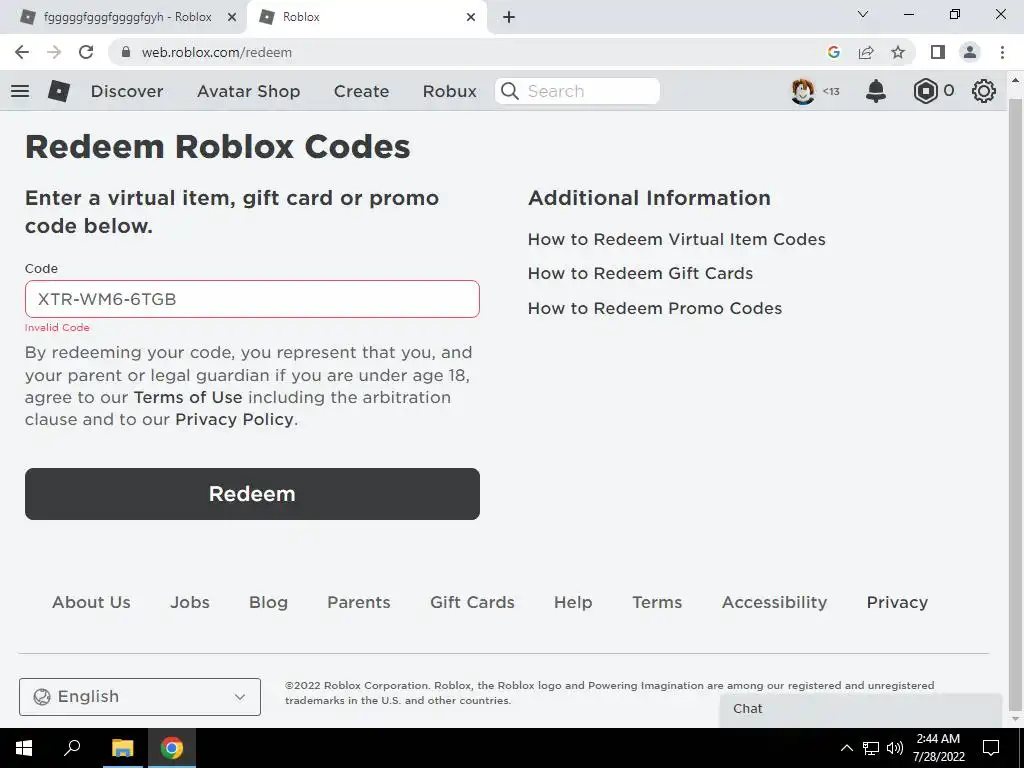Open the Parents footer link

359,602
